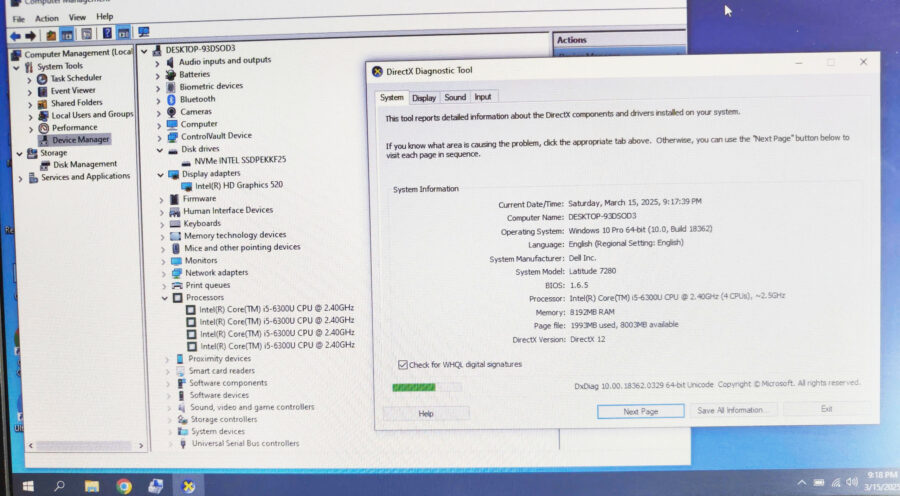
Task: Select the Cameras device icon
Action: click(x=172, y=112)
